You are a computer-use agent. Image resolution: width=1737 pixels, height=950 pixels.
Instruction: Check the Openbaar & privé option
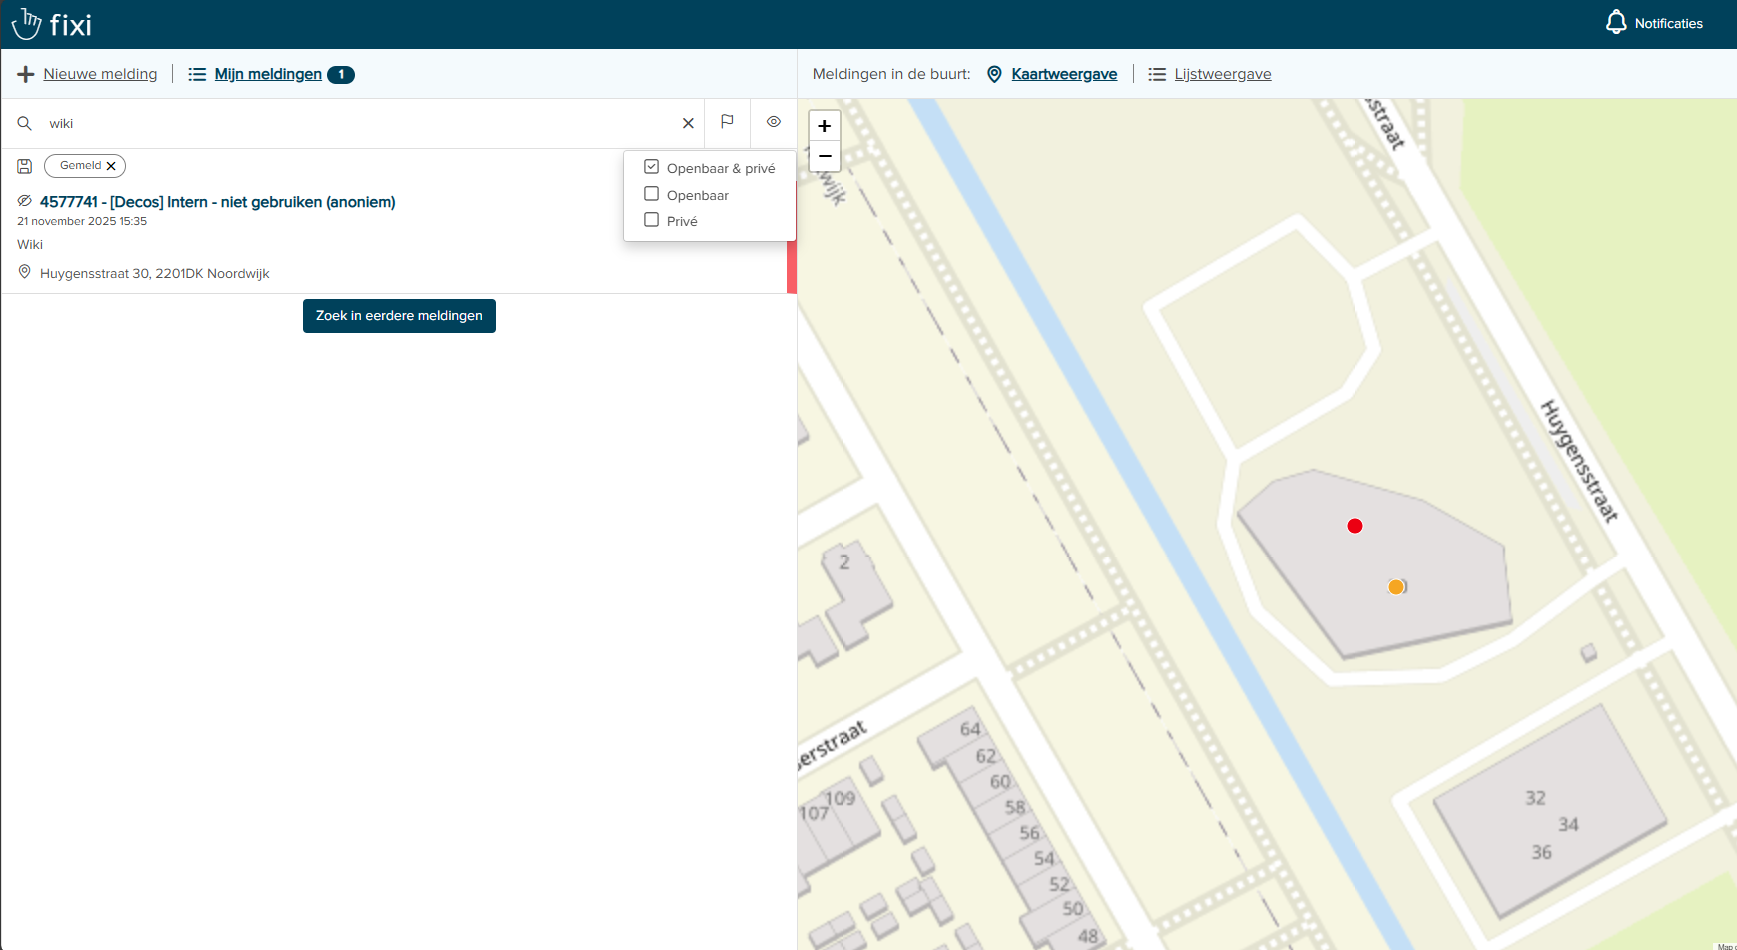point(652,167)
